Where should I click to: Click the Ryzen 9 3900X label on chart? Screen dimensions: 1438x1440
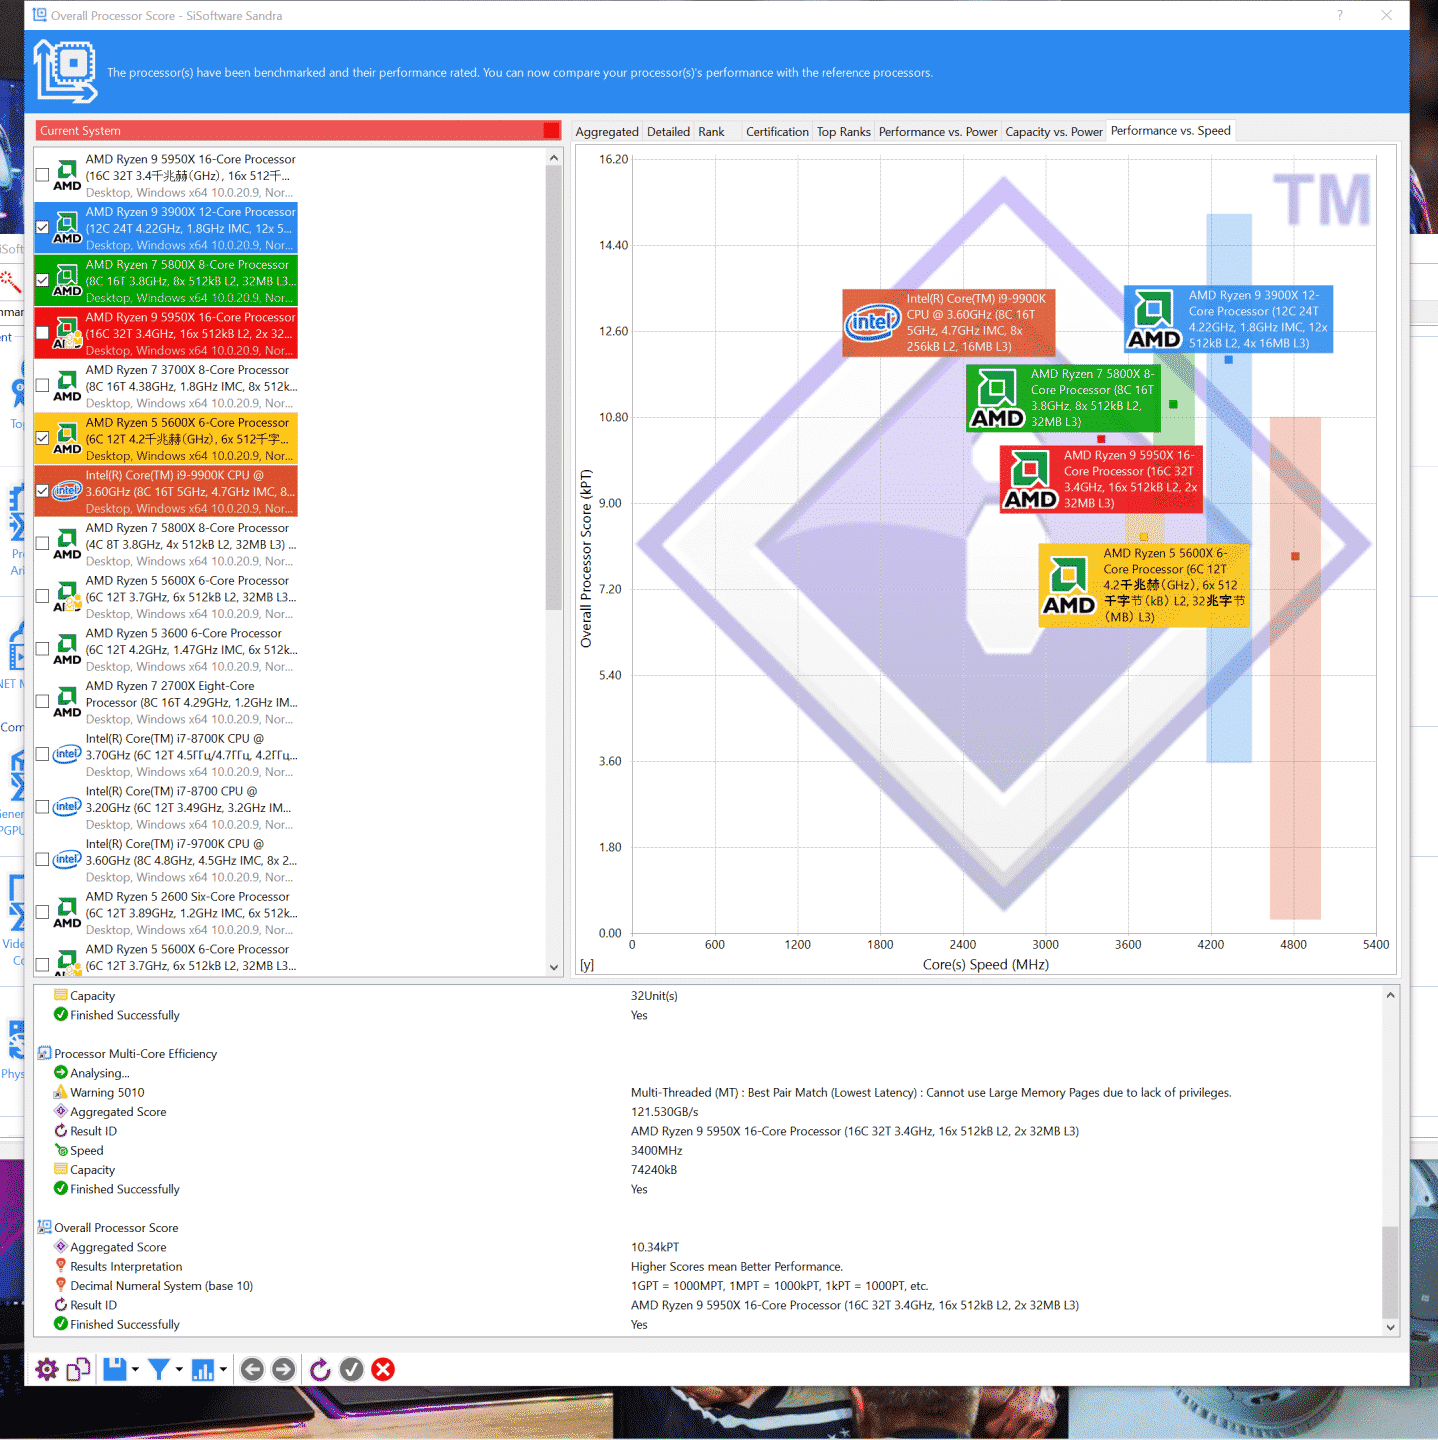pos(1229,319)
